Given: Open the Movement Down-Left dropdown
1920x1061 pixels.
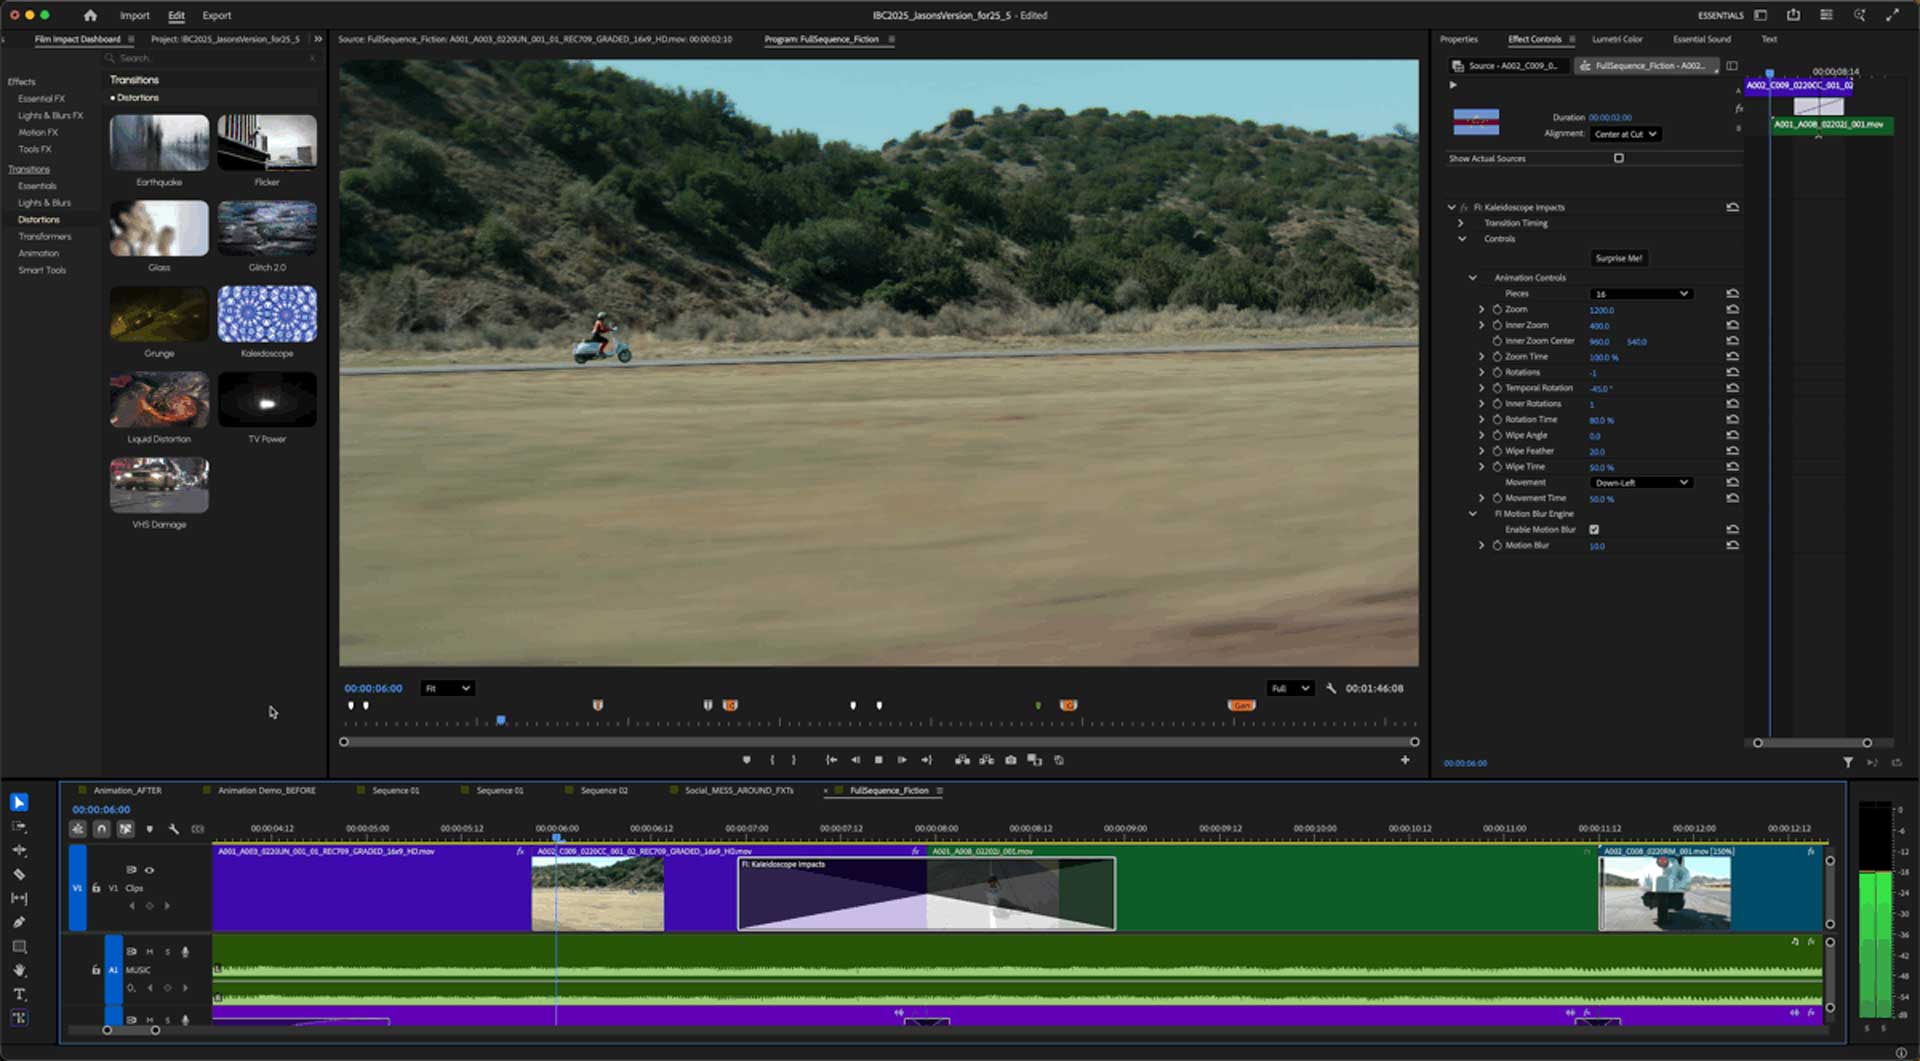Looking at the screenshot, I should click(x=1640, y=483).
